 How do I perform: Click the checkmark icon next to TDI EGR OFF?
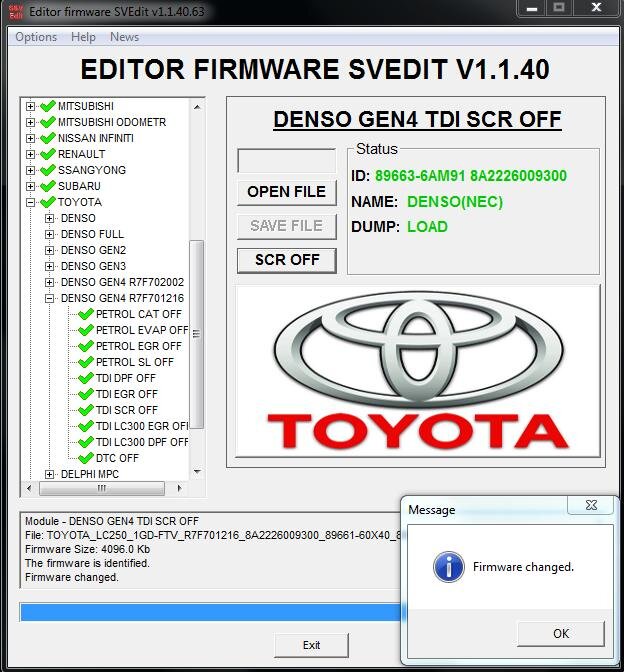point(86,394)
